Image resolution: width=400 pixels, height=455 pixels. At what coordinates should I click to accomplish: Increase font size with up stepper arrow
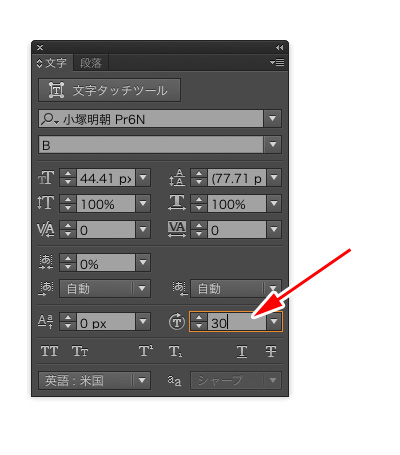[68, 173]
